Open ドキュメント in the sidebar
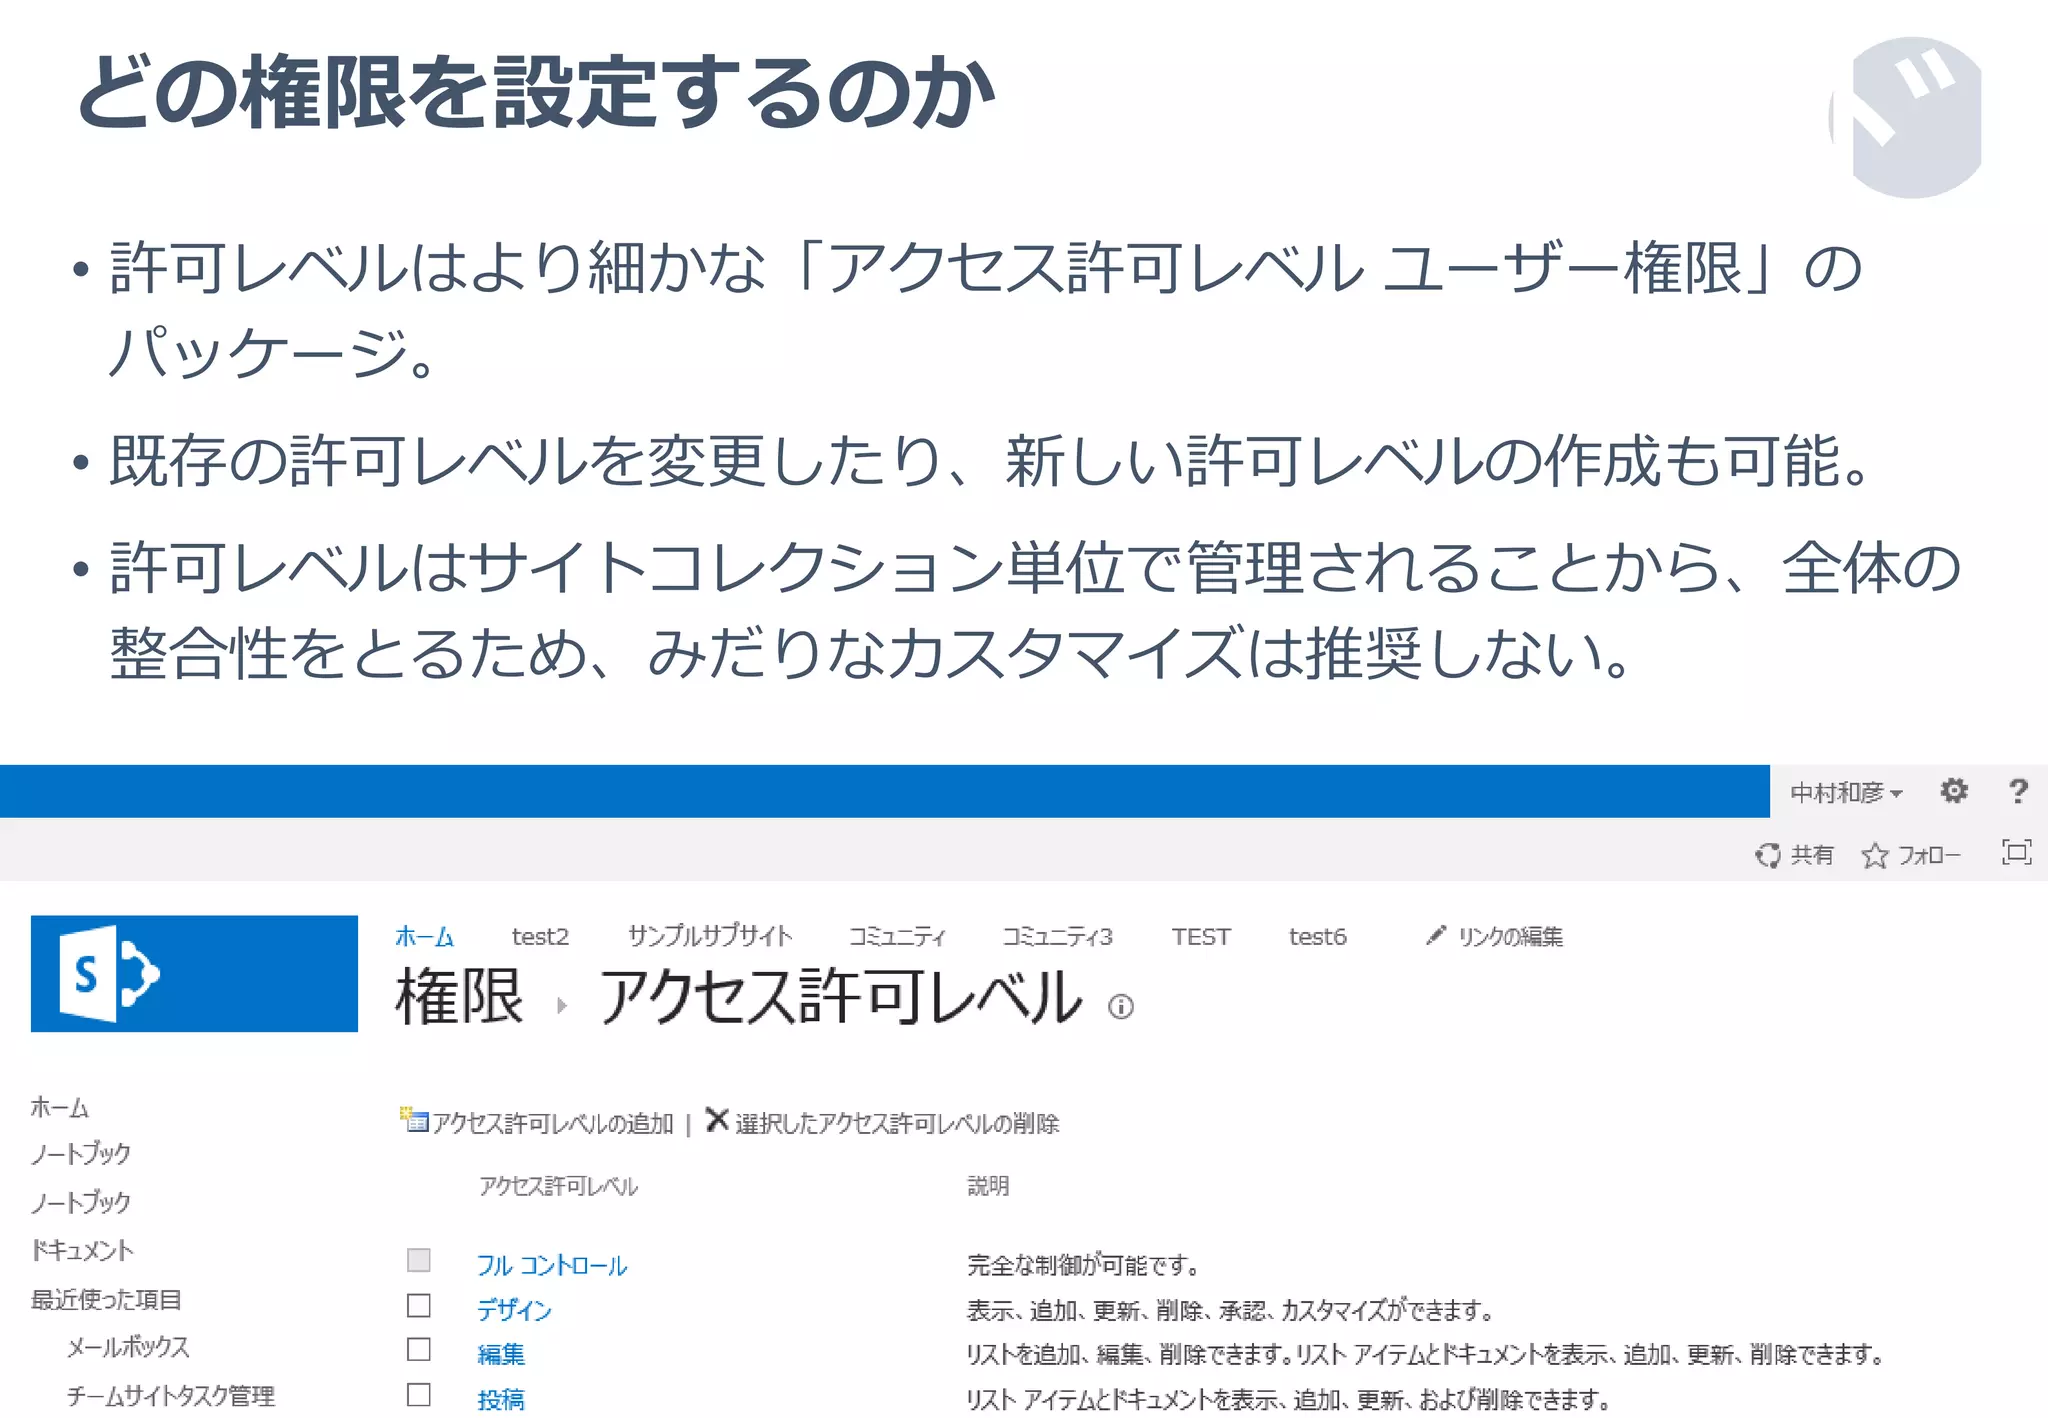The image size is (2048, 1418). click(x=82, y=1250)
